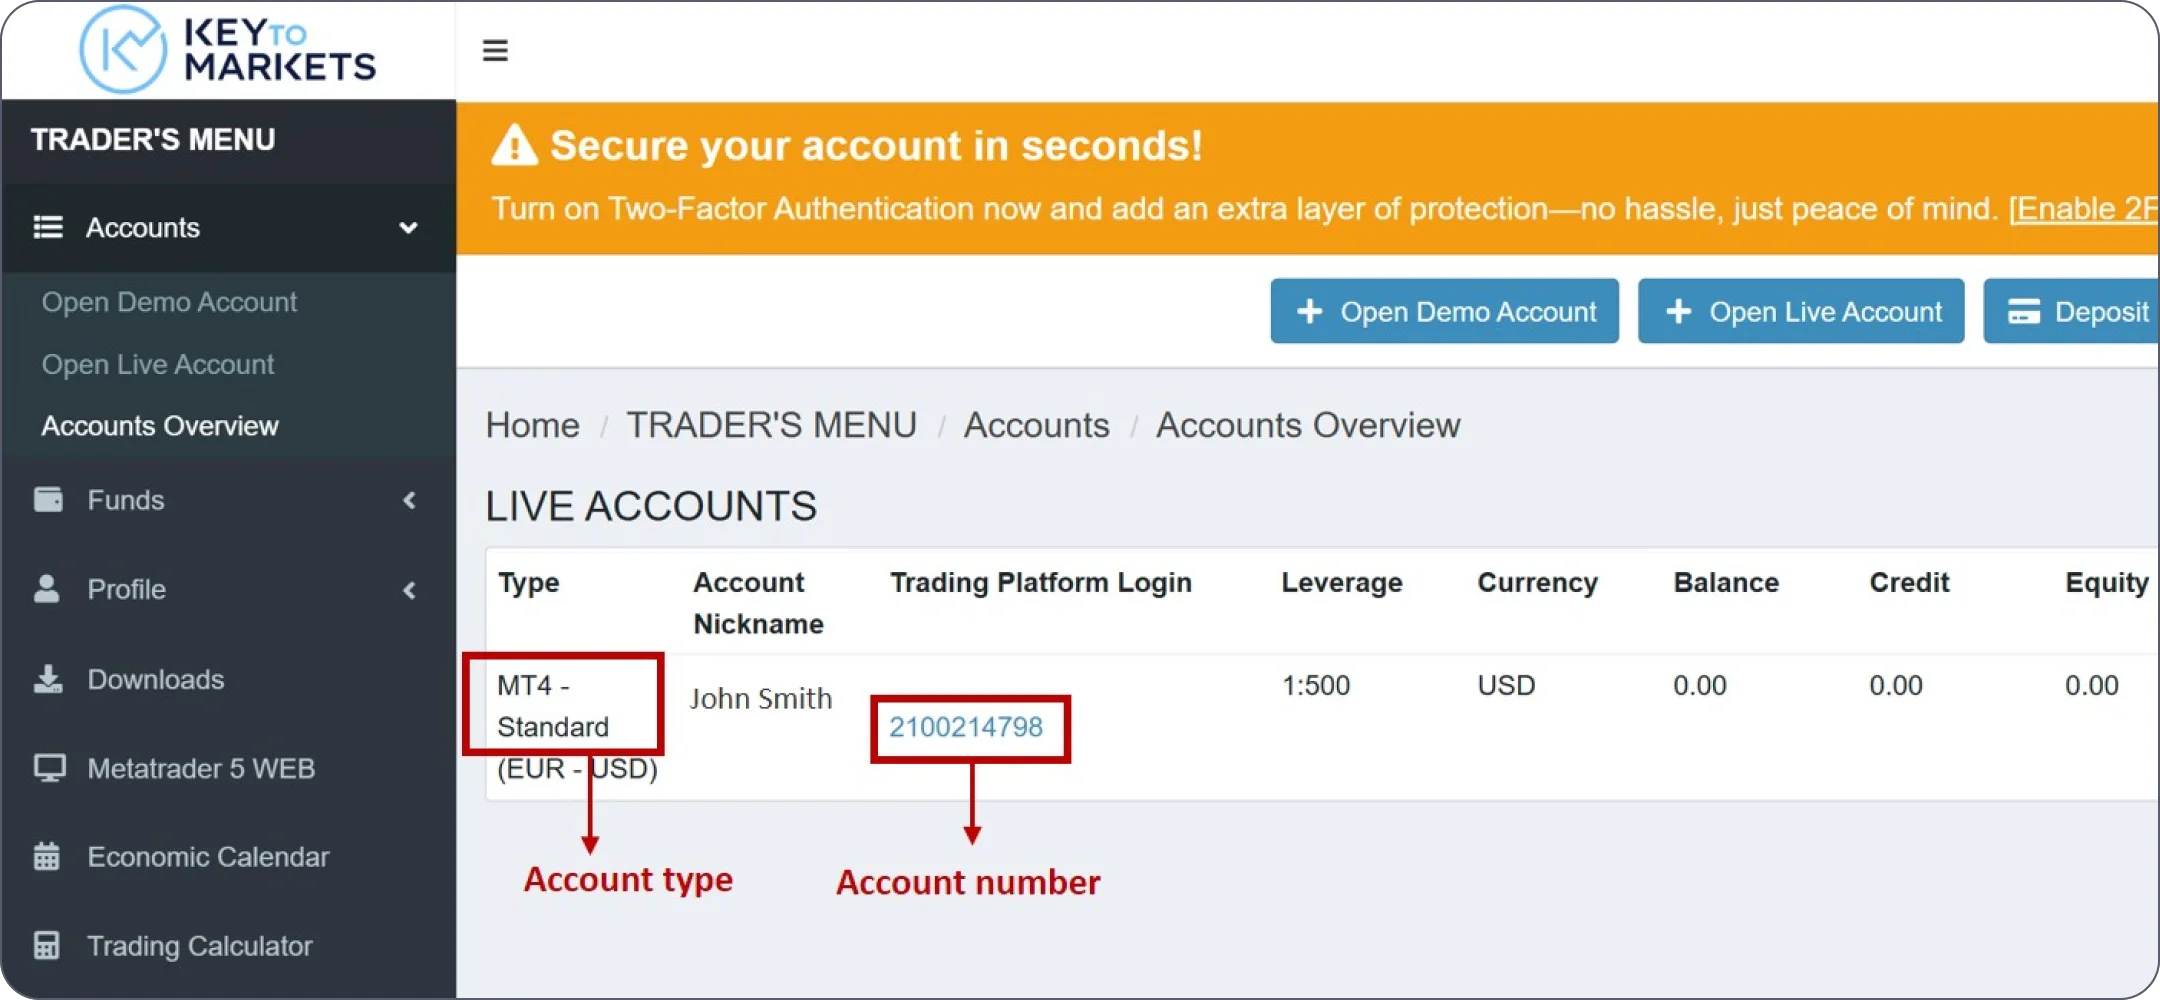The height and width of the screenshot is (1000, 2160).
Task: Click the Metatrader 5 WEB monitor icon
Action: point(49,768)
